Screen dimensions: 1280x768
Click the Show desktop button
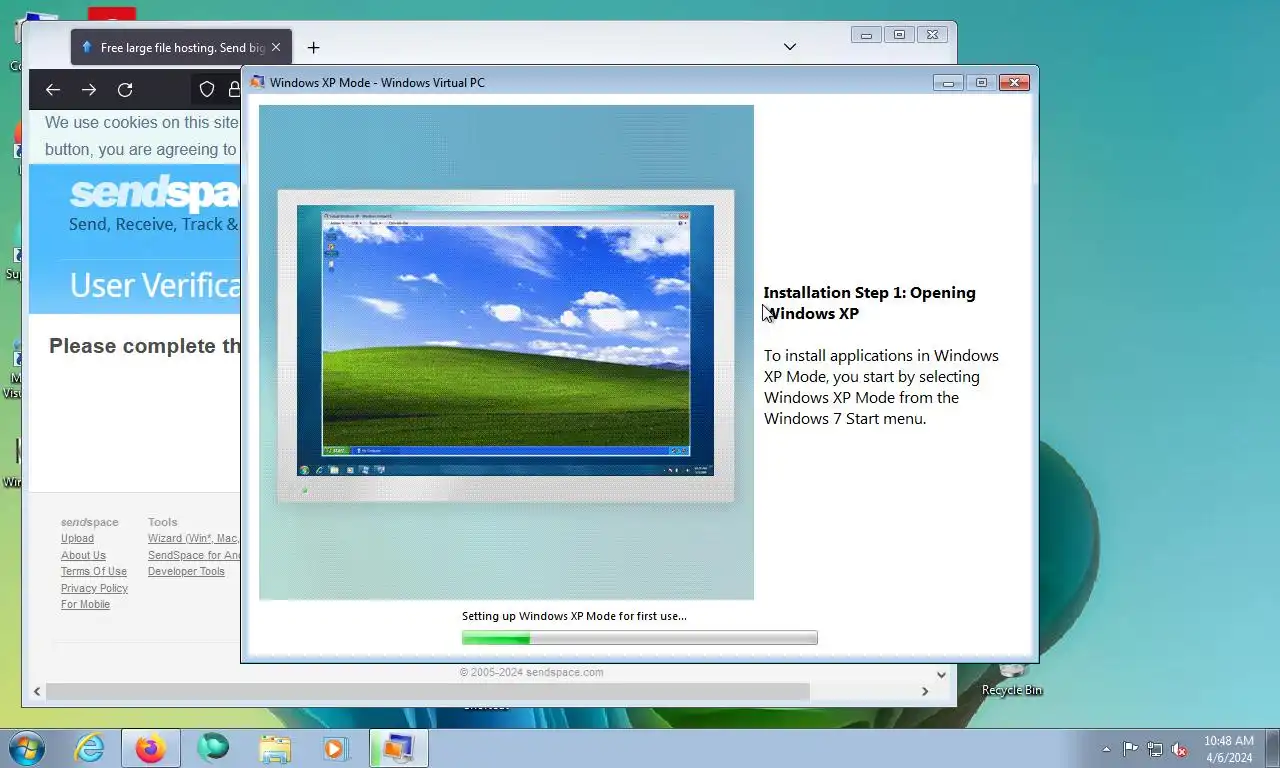point(1272,748)
